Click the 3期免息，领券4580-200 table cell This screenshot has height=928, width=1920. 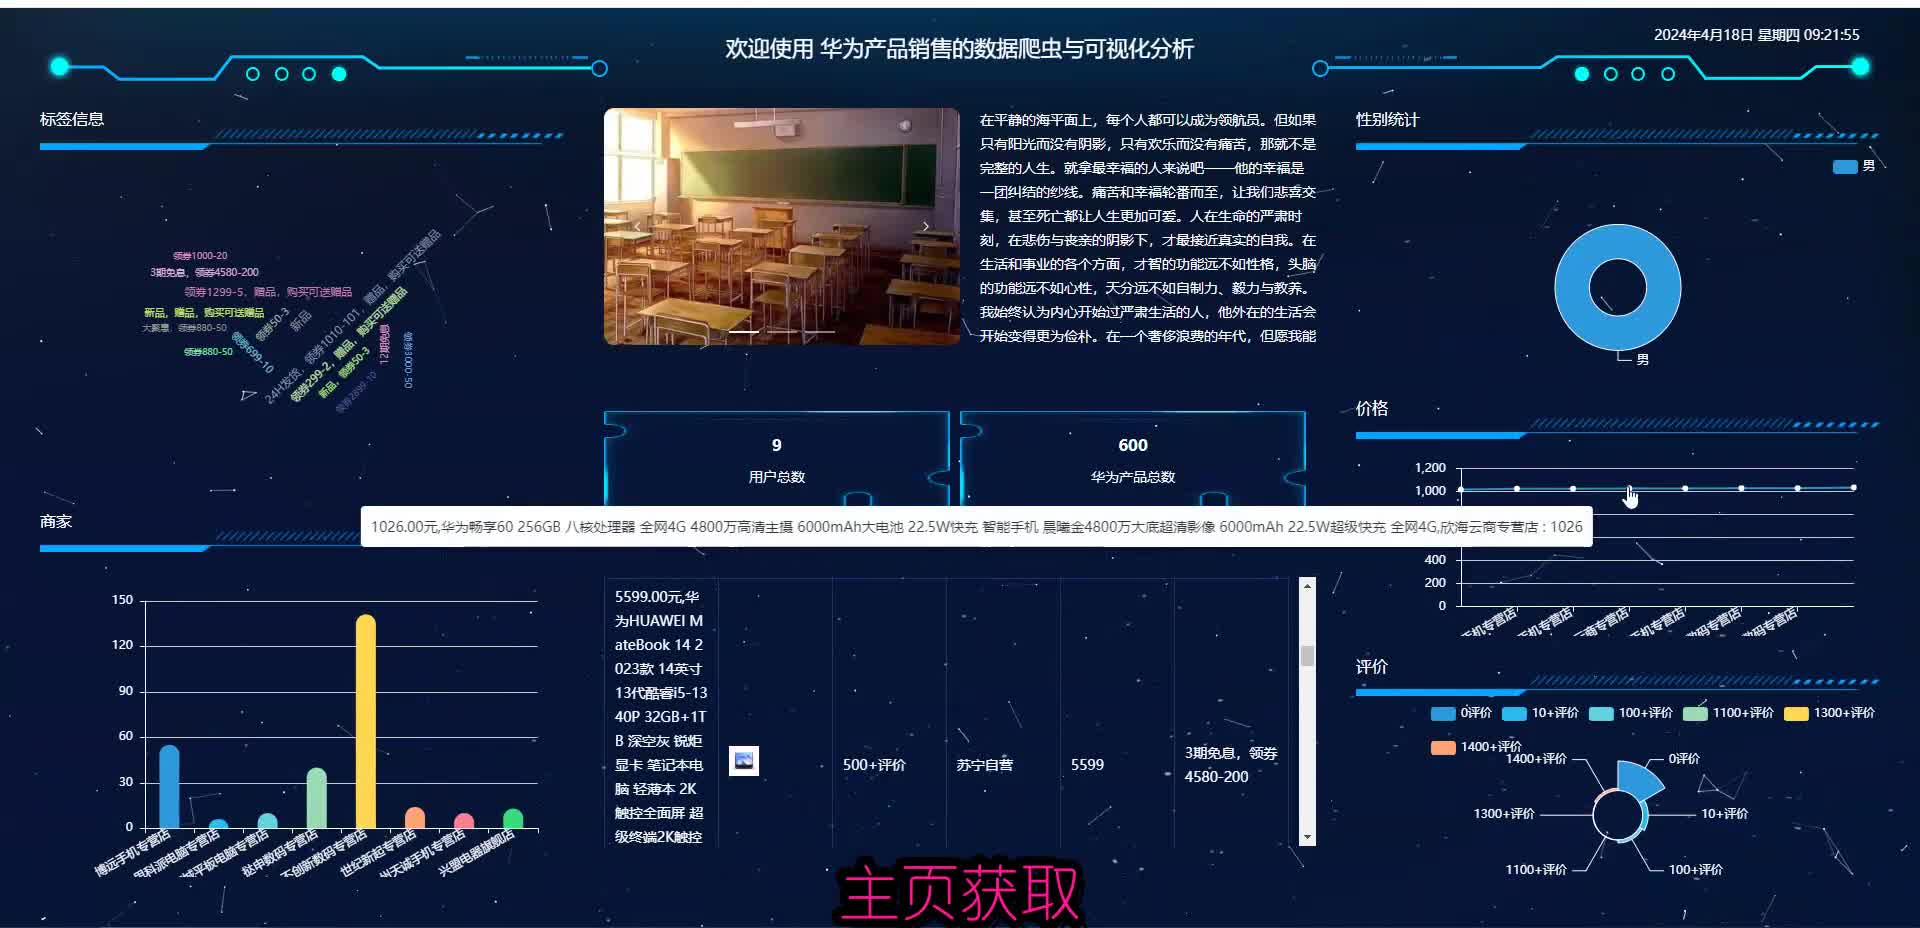click(1231, 764)
